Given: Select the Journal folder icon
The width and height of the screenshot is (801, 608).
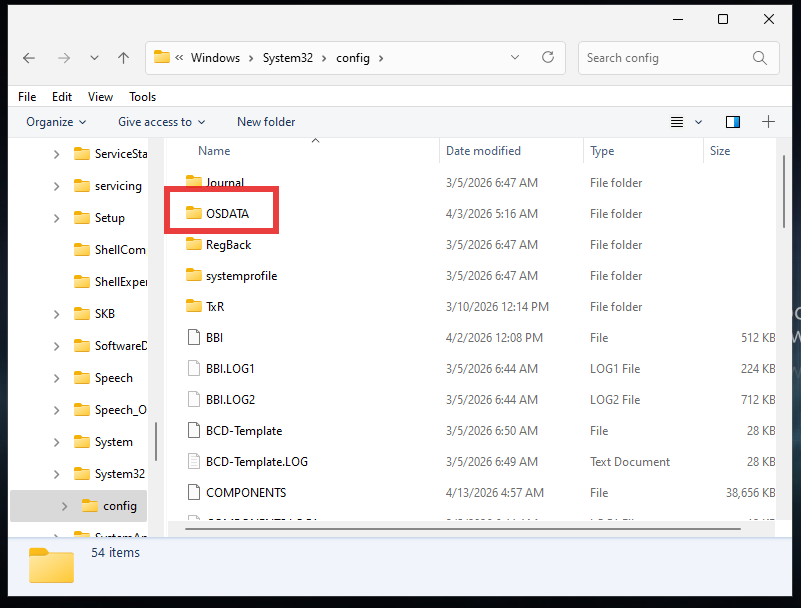Looking at the screenshot, I should [x=194, y=182].
